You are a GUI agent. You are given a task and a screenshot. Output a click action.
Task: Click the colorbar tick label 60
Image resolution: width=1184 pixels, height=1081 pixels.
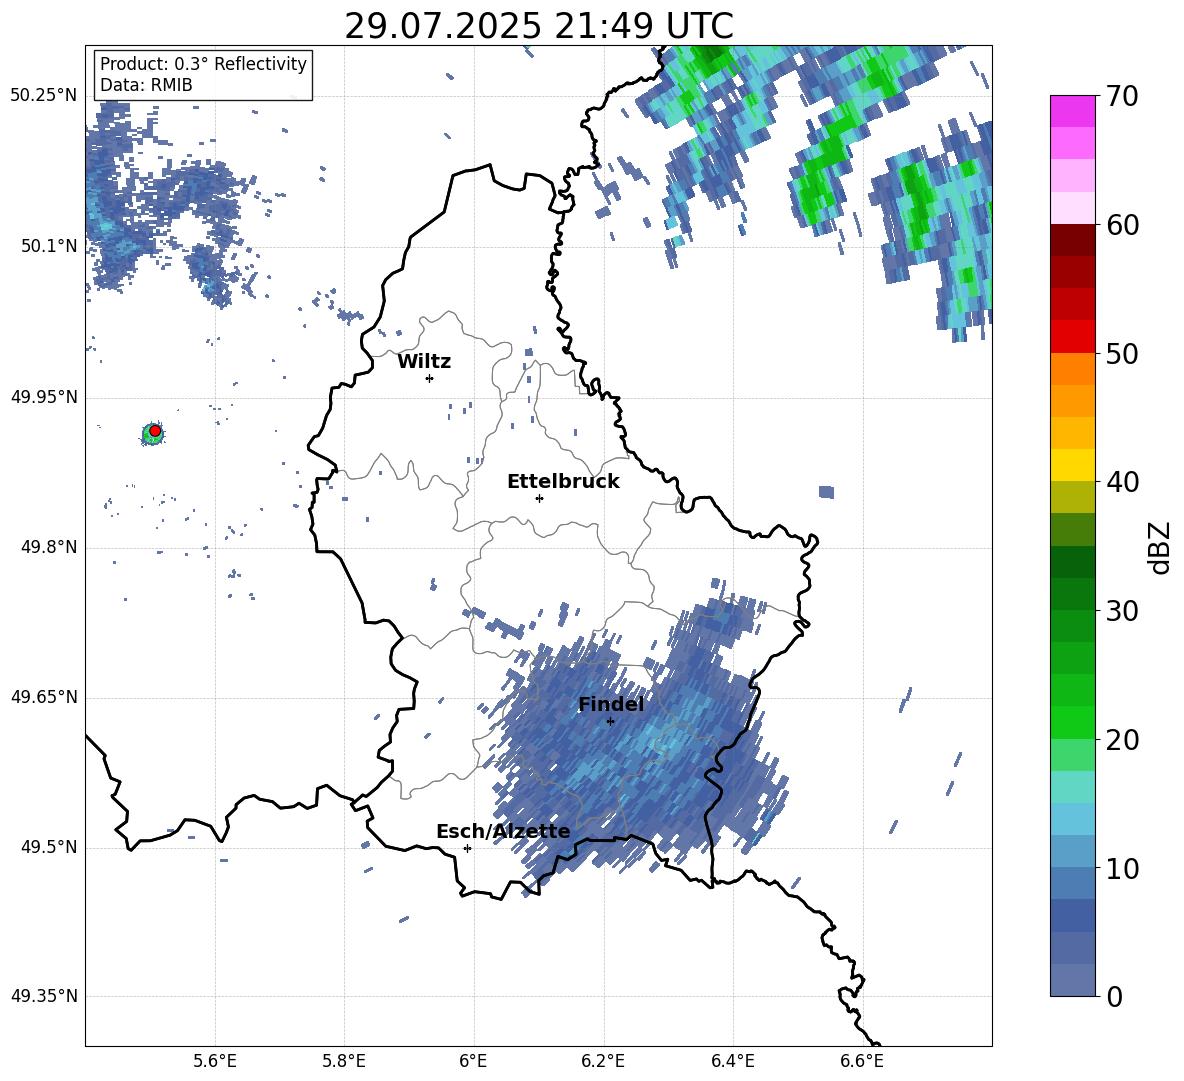(x=1122, y=225)
